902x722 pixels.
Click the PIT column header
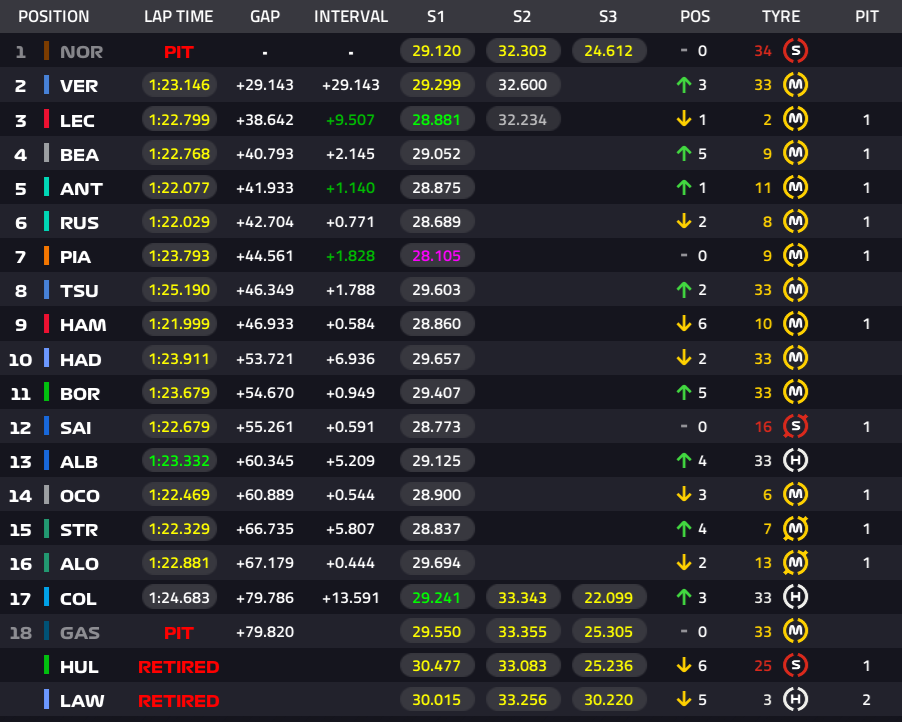[866, 16]
